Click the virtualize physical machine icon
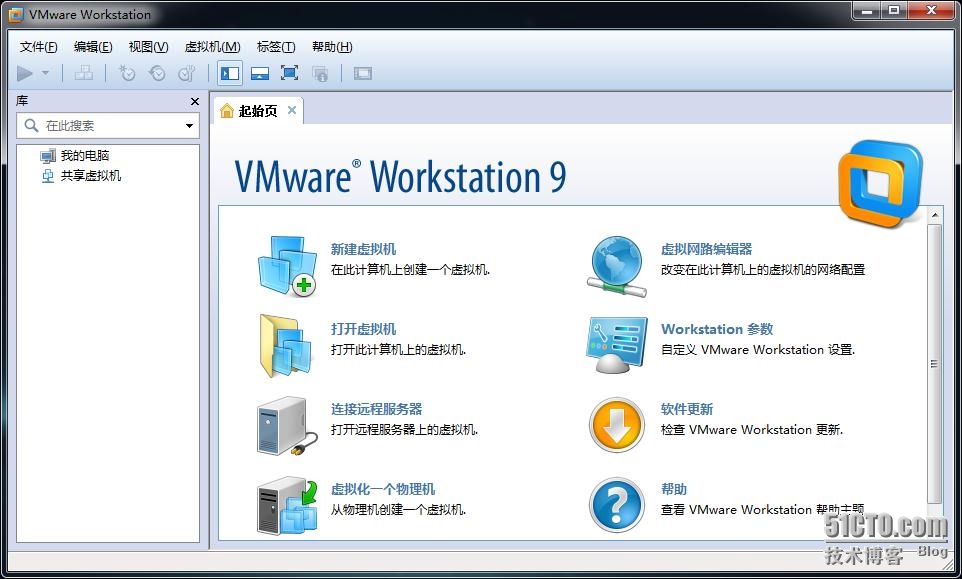Viewport: 962px width, 579px height. (287, 505)
